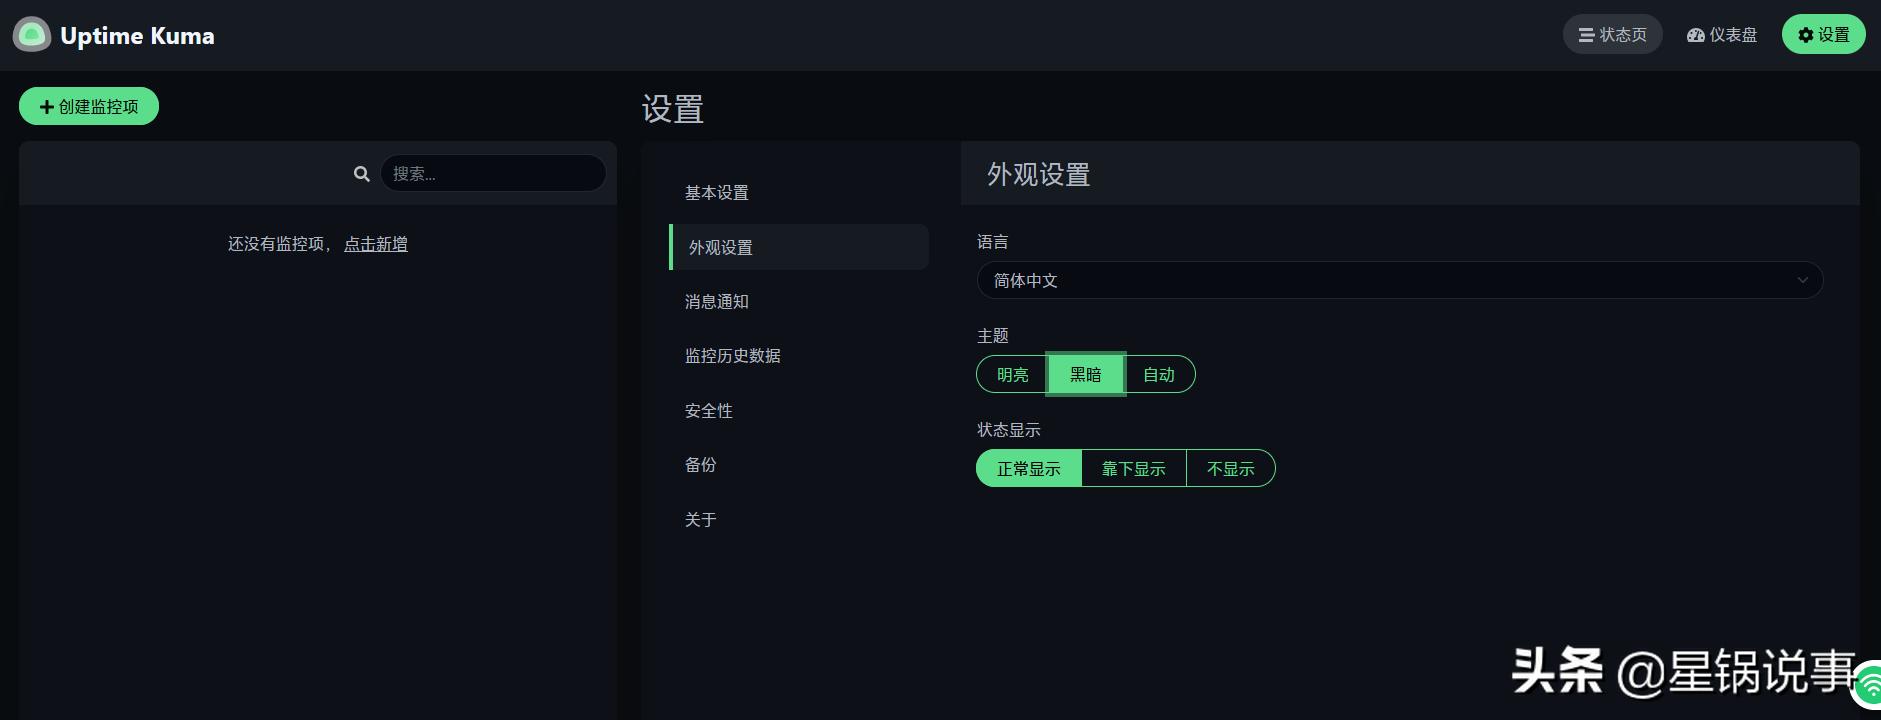Click the 创建监控项 button
Screen dimensions: 1881x720
pos(89,105)
